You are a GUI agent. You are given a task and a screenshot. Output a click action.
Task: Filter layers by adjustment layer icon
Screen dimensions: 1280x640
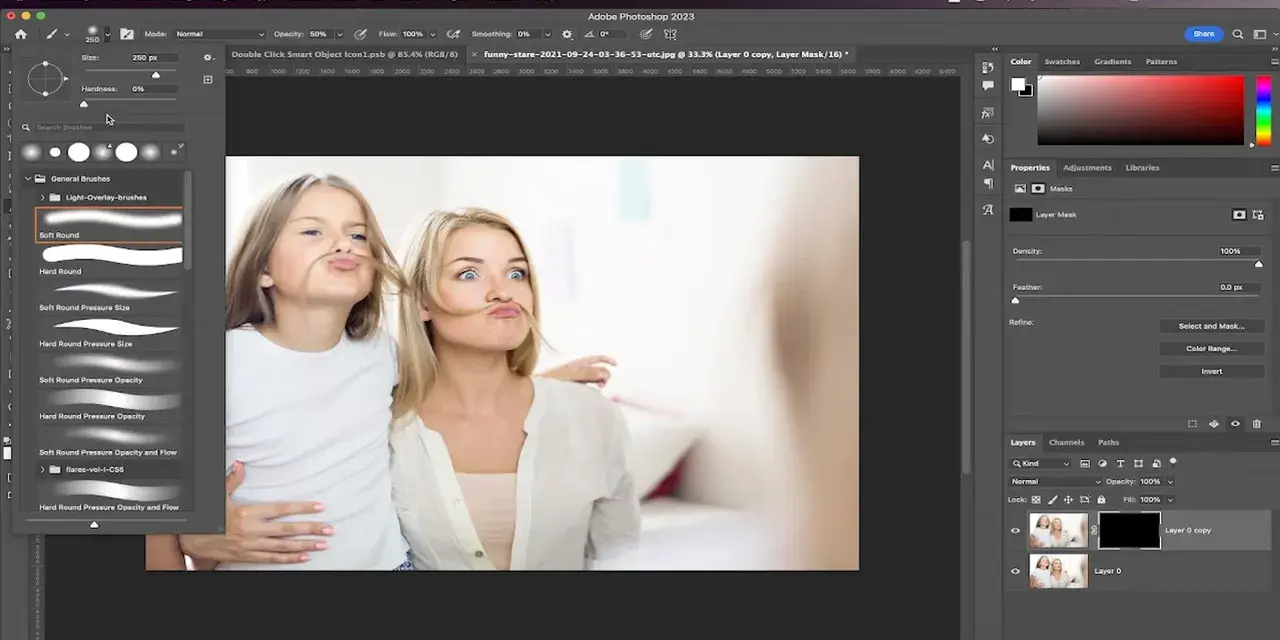point(1103,464)
